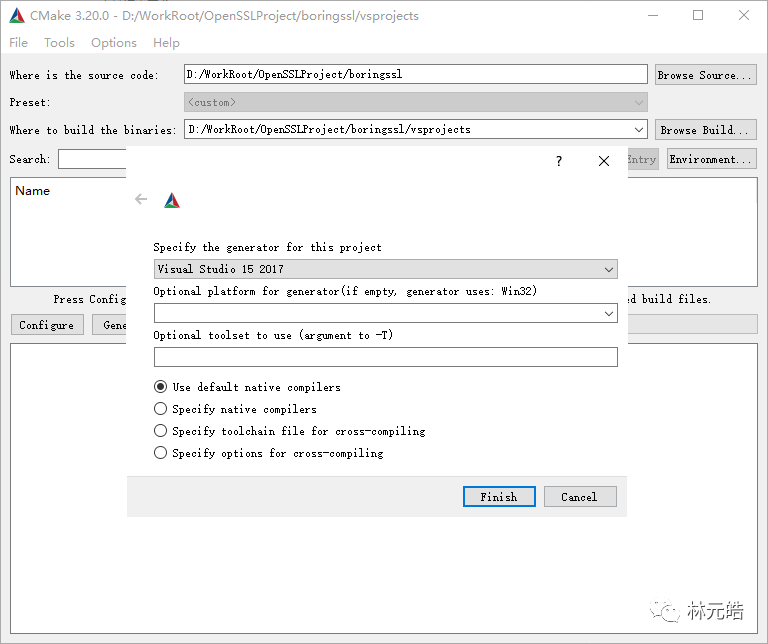Click the Environment button
This screenshot has height=644, width=768.
pos(712,159)
